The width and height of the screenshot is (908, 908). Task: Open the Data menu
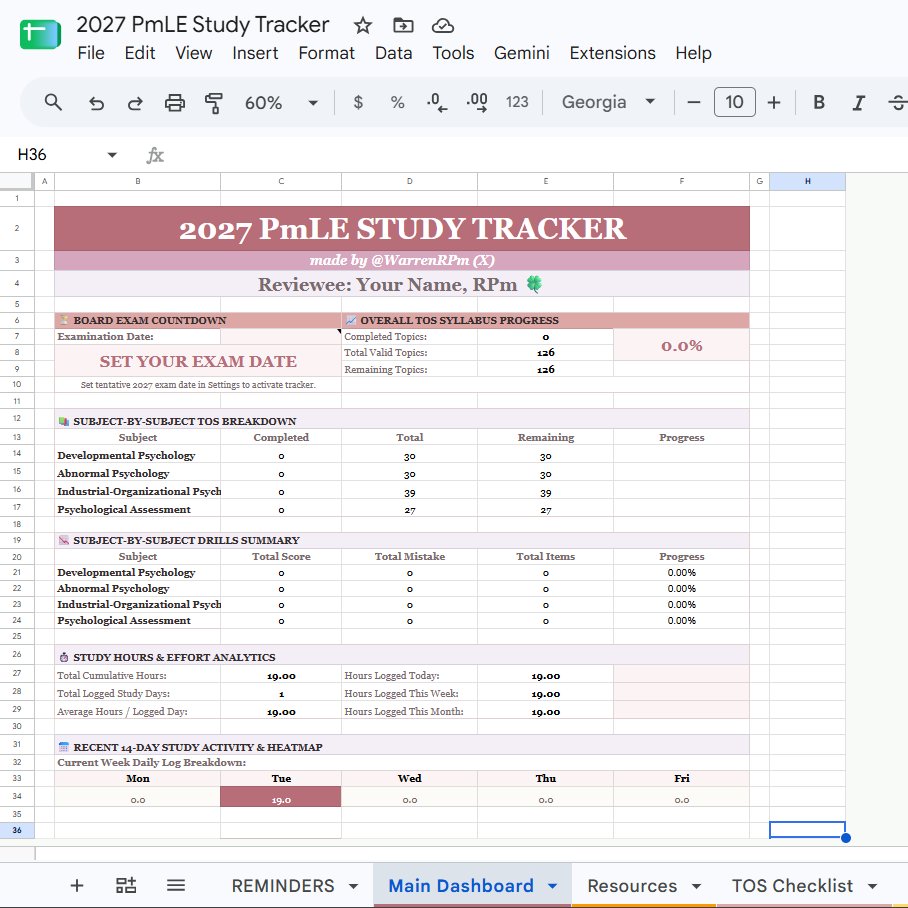[393, 53]
